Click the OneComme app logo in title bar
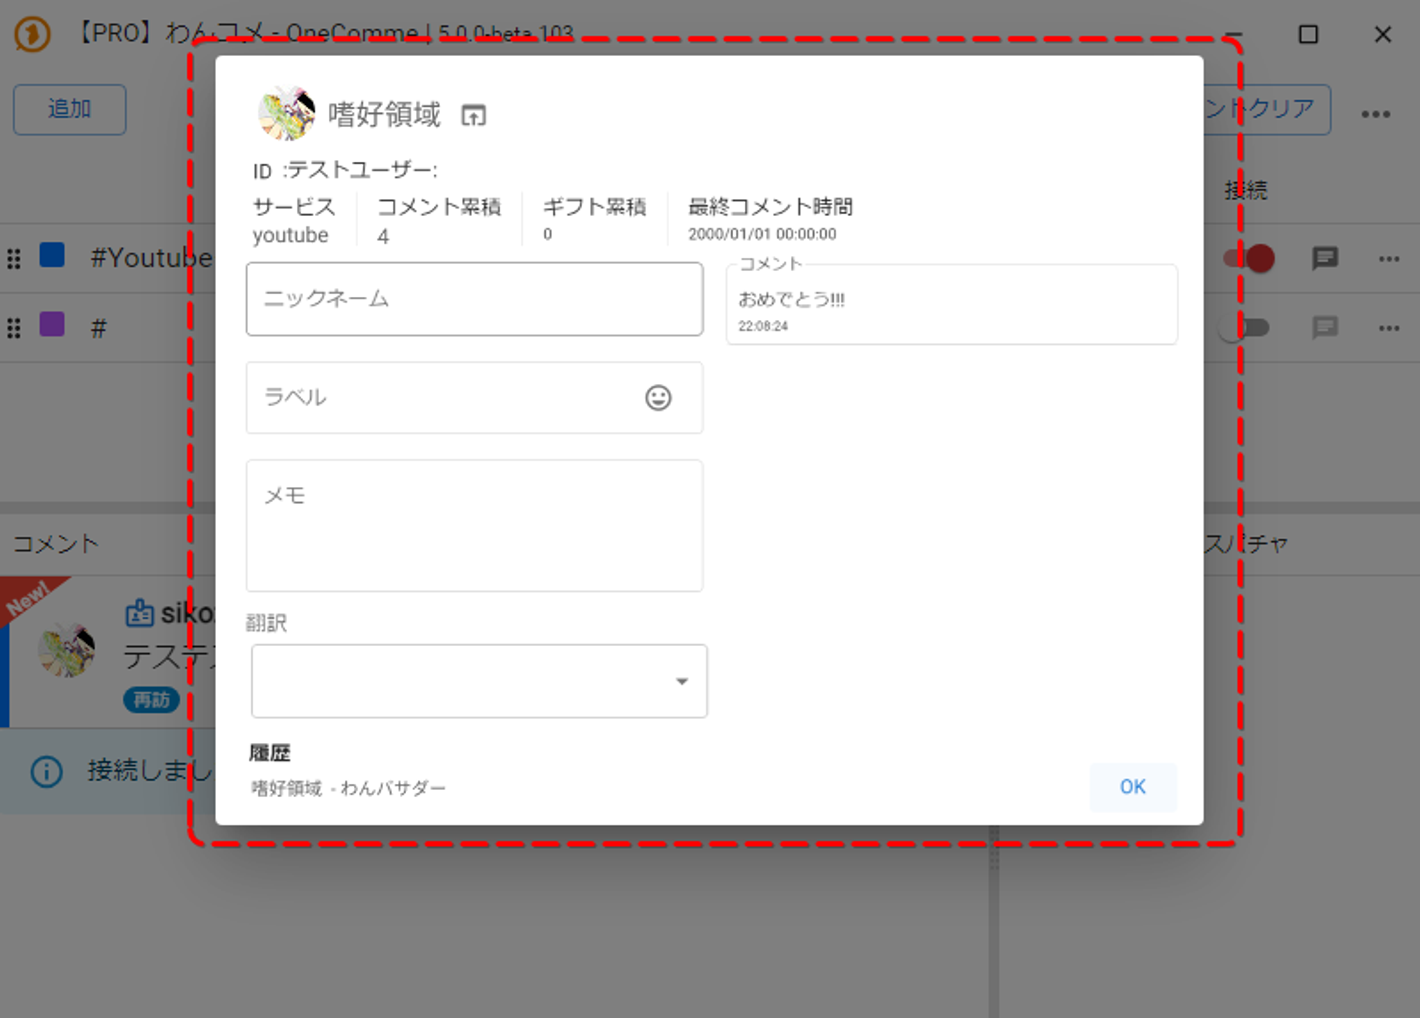 [x=32, y=34]
